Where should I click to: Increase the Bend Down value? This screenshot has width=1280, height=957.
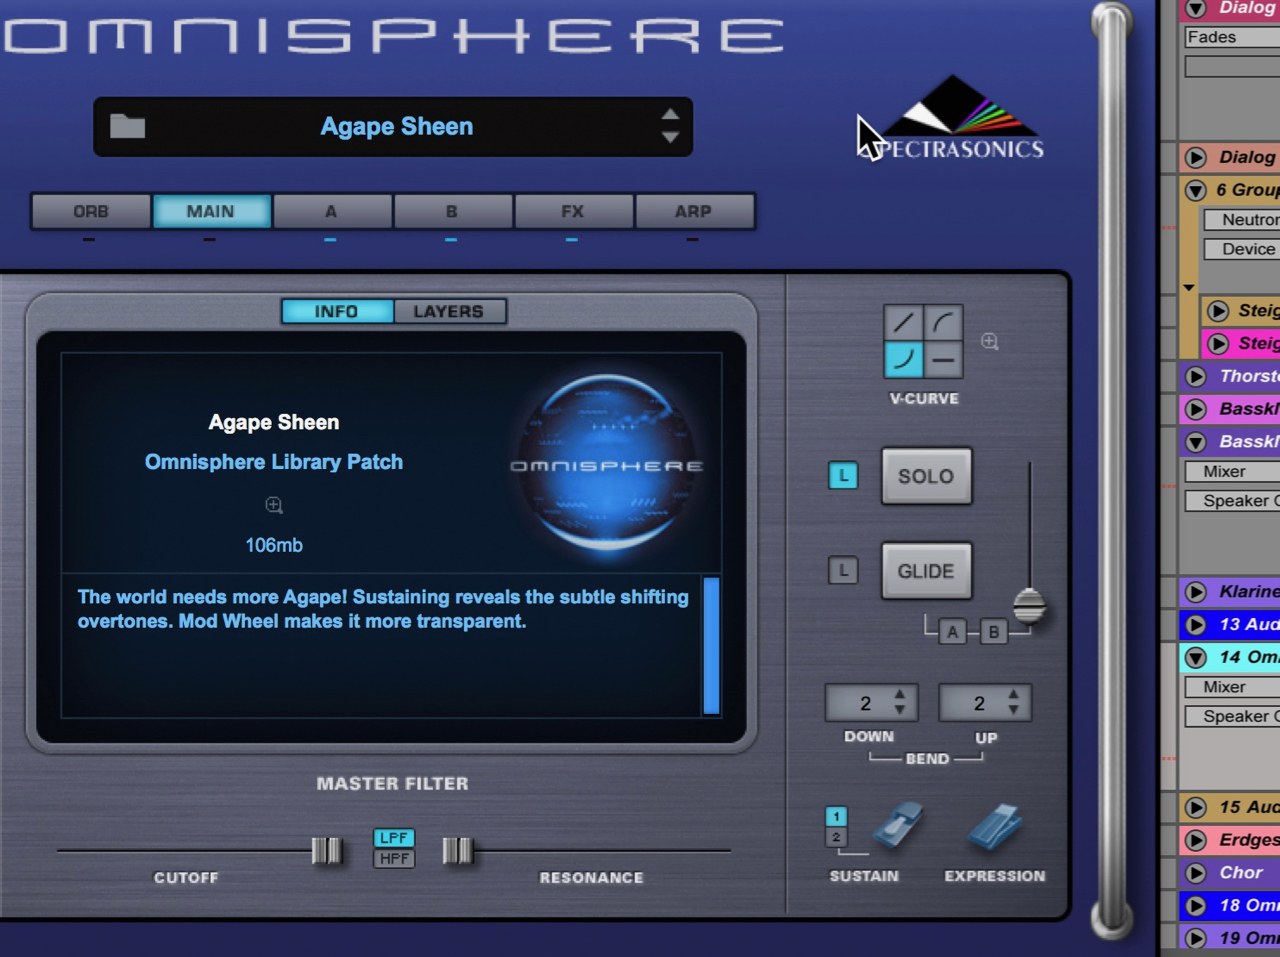(x=900, y=693)
